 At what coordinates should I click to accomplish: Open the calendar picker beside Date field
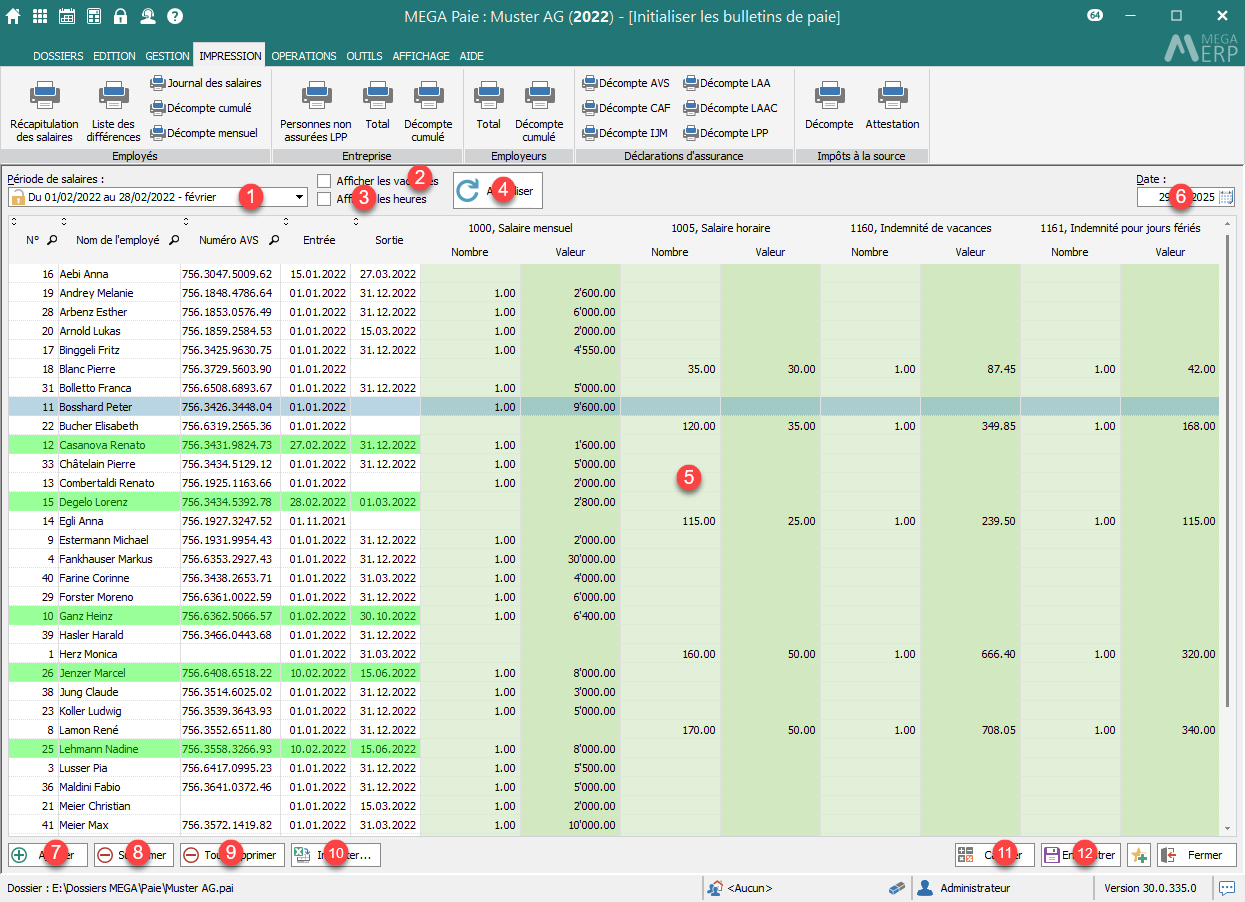pyautogui.click(x=1226, y=197)
